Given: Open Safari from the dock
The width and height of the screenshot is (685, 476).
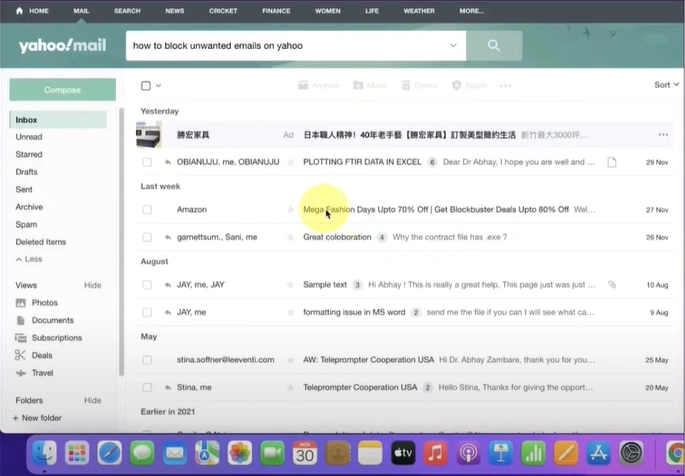Looking at the screenshot, I should pyautogui.click(x=110, y=453).
